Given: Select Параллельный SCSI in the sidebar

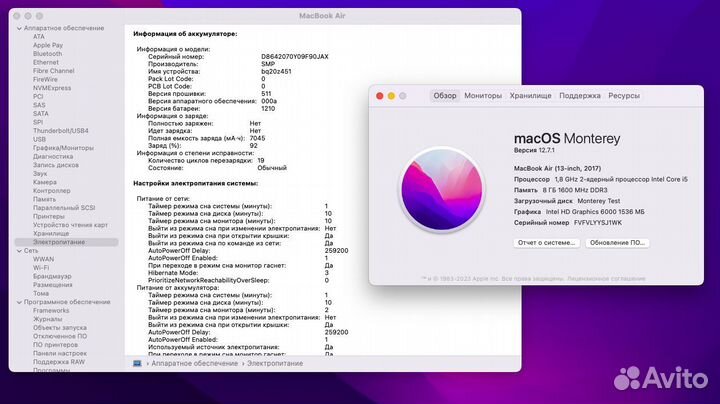Looking at the screenshot, I should click(64, 208).
